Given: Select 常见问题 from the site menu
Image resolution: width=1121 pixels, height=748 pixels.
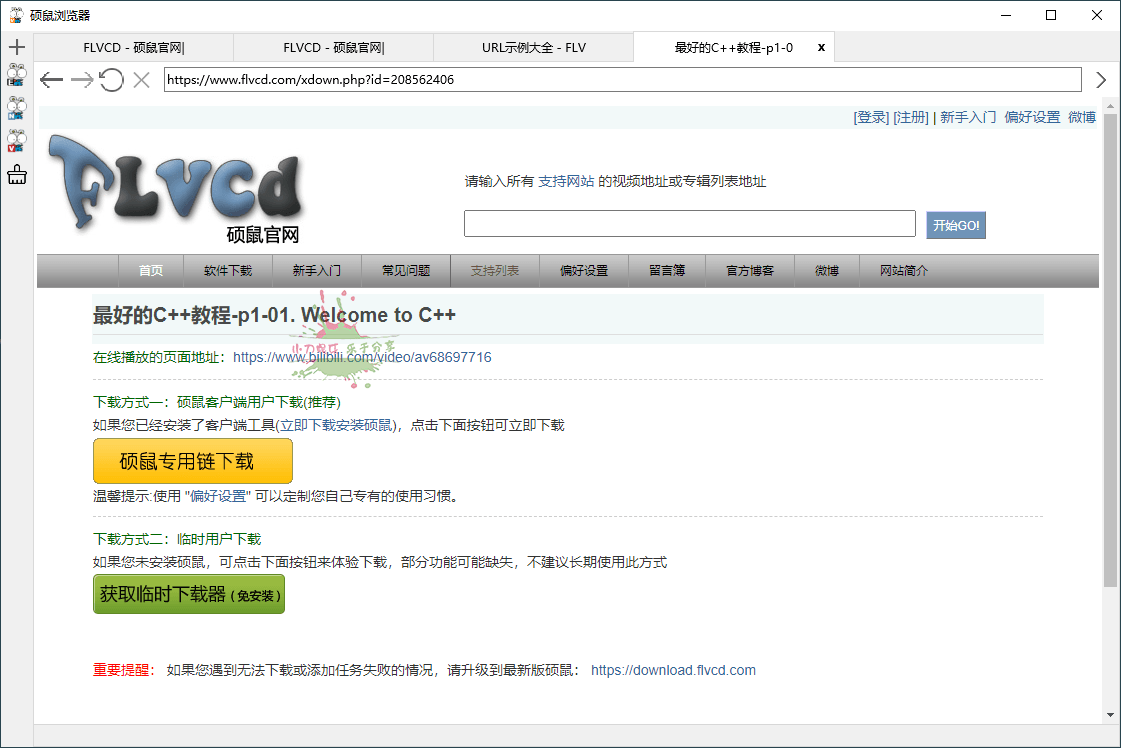Looking at the screenshot, I should point(406,271).
